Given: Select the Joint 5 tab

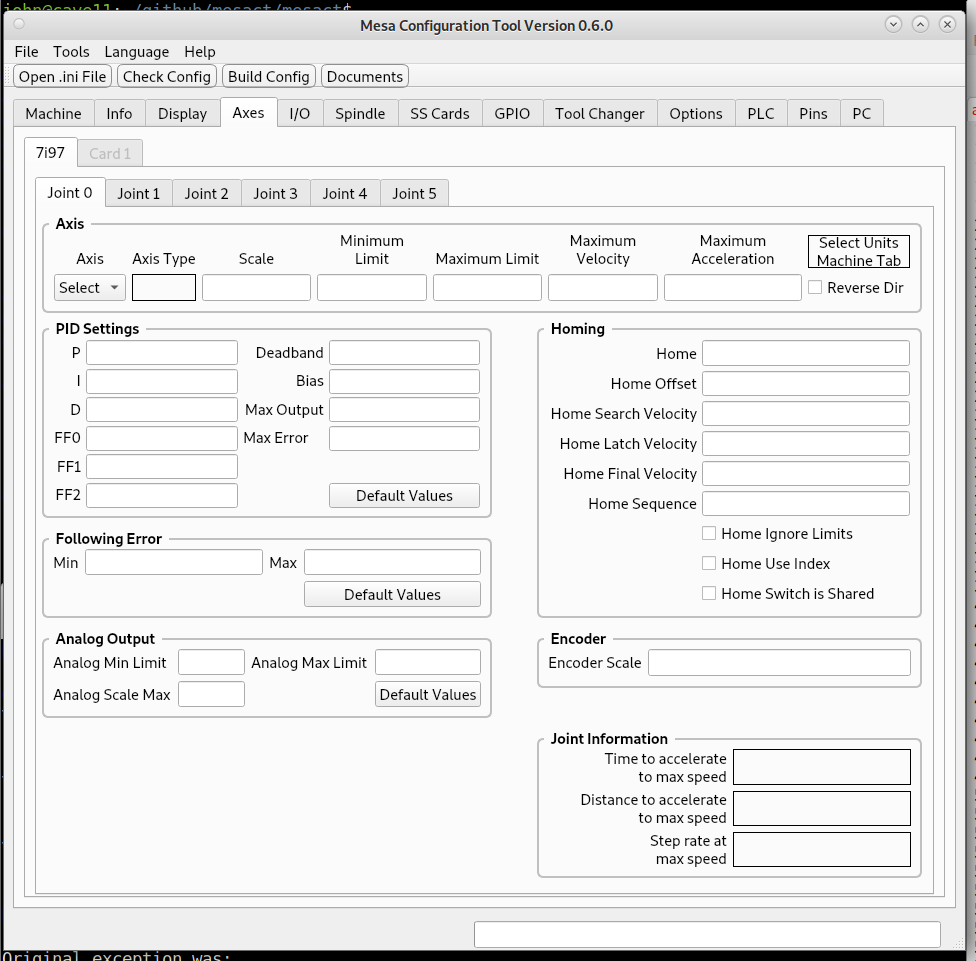Looking at the screenshot, I should 414,194.
